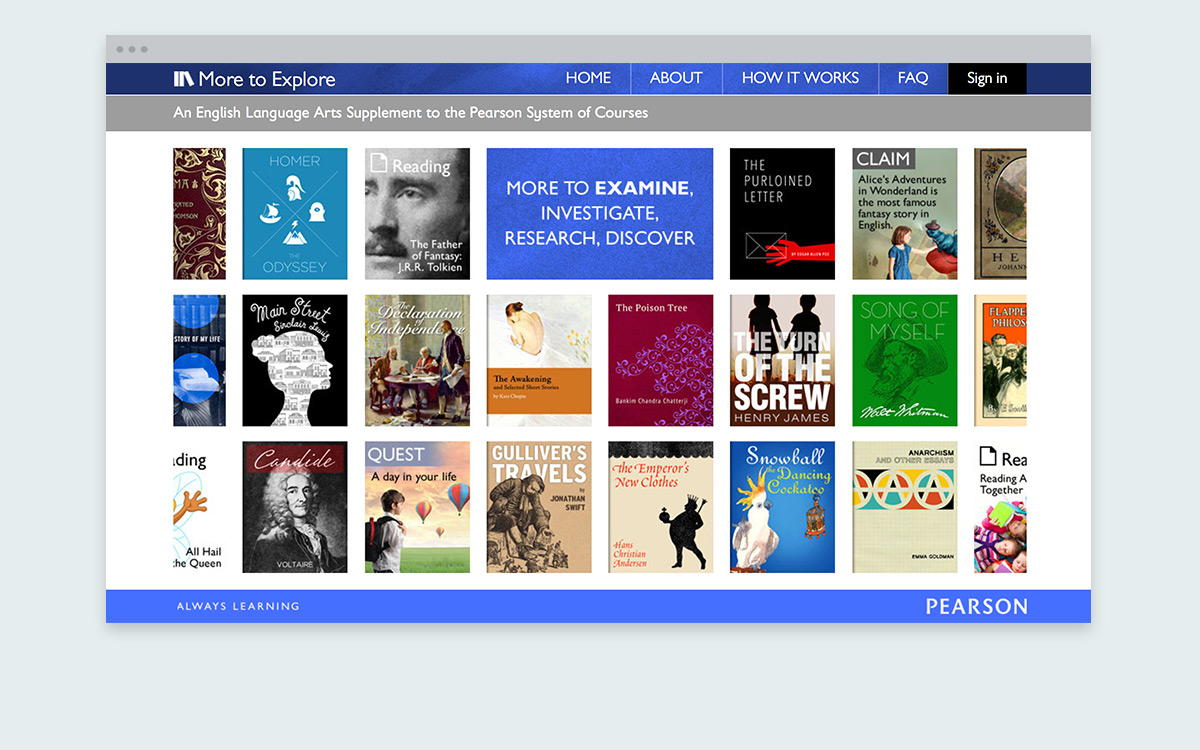
Task: Open the HOME navigation tab
Action: [588, 78]
